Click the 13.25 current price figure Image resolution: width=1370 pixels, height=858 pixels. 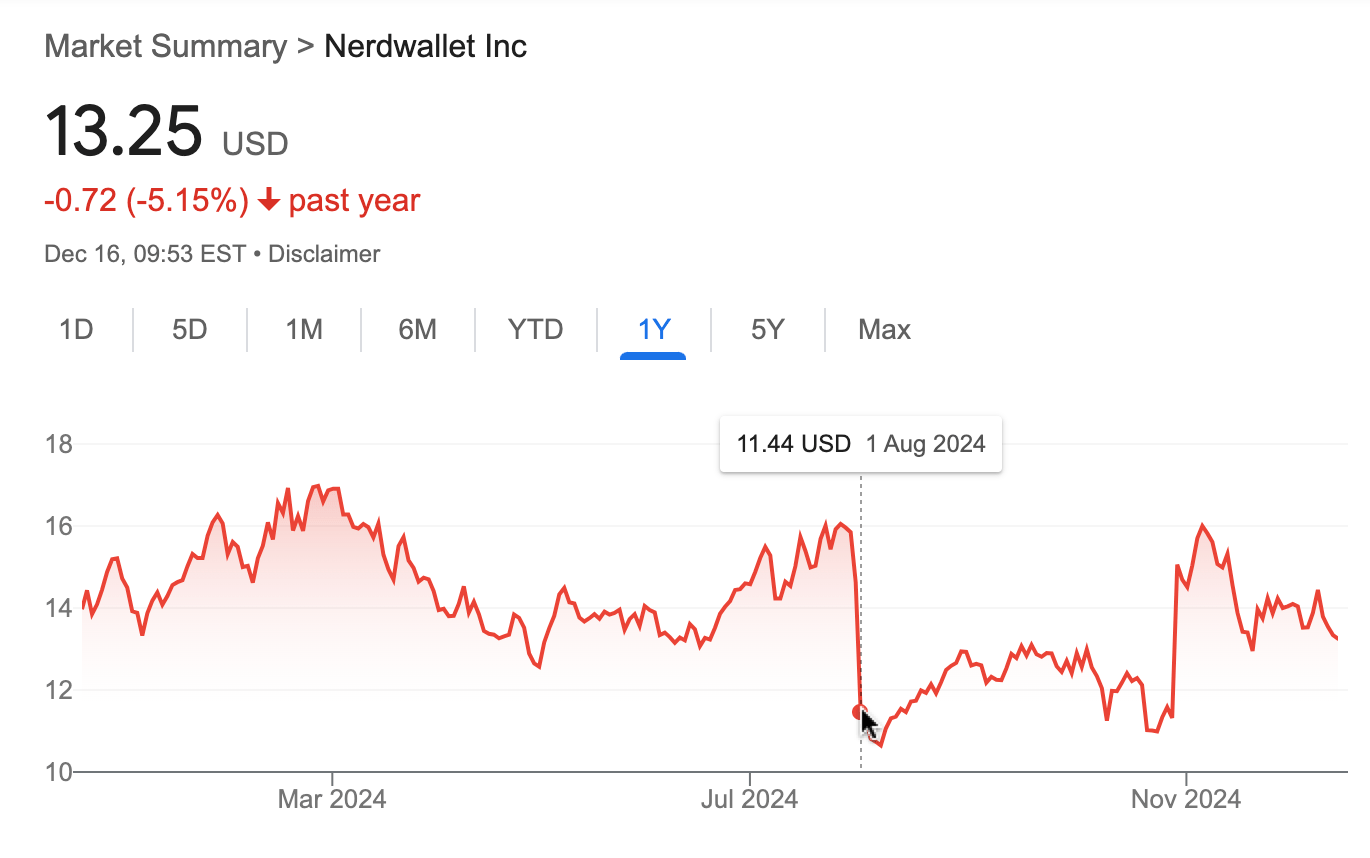click(123, 132)
